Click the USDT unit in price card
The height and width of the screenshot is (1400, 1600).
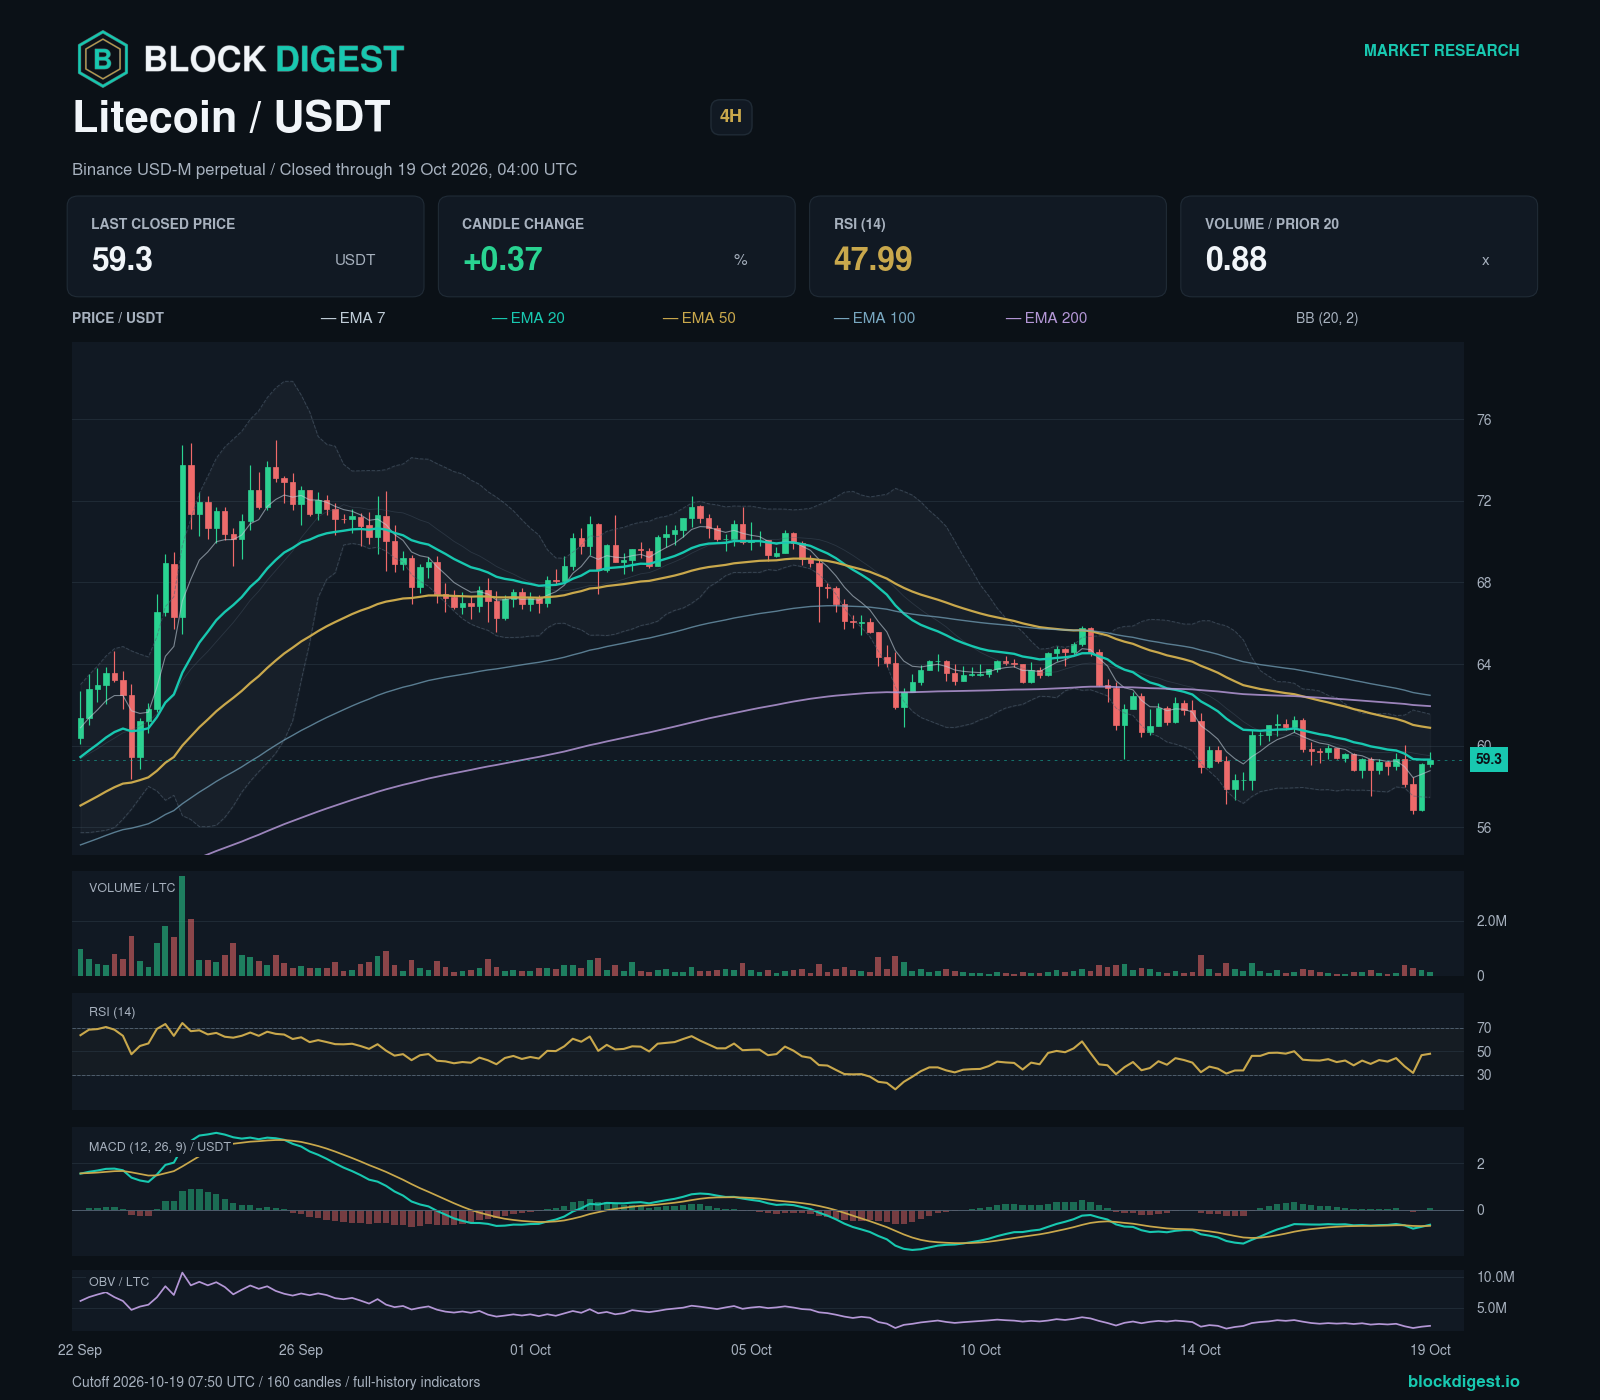click(x=355, y=260)
